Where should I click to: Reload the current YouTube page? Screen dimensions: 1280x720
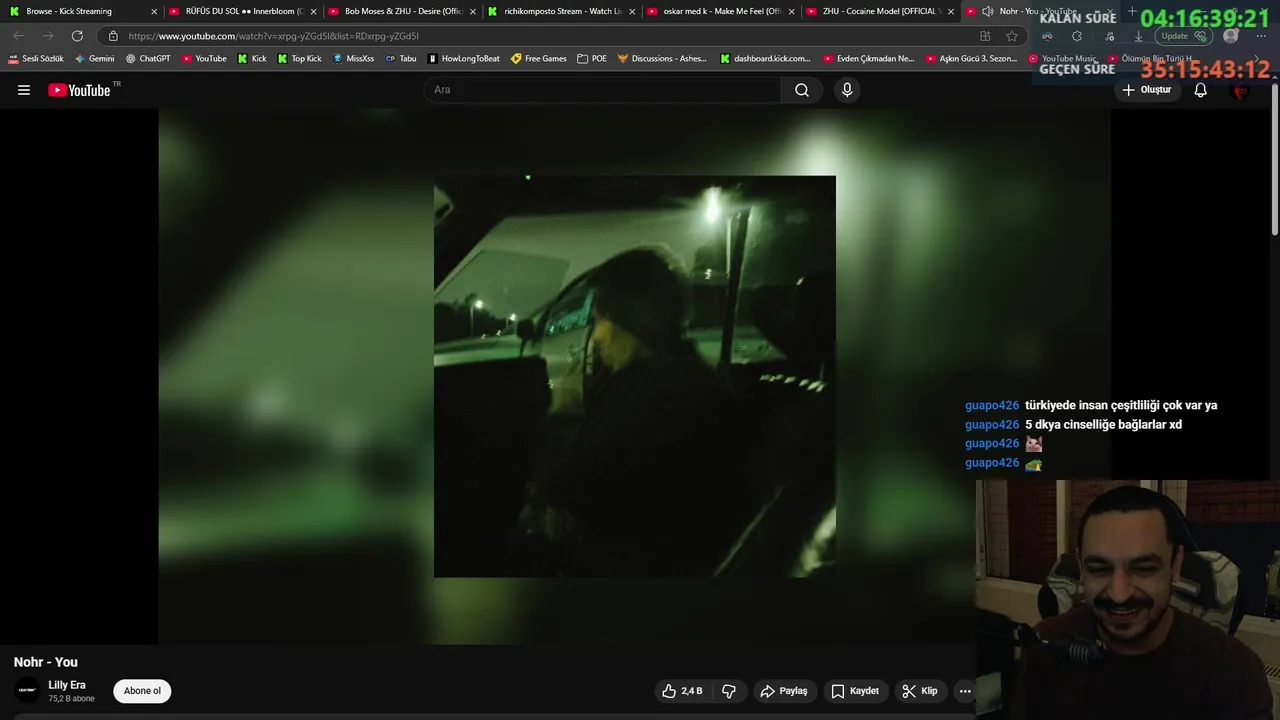click(x=77, y=36)
